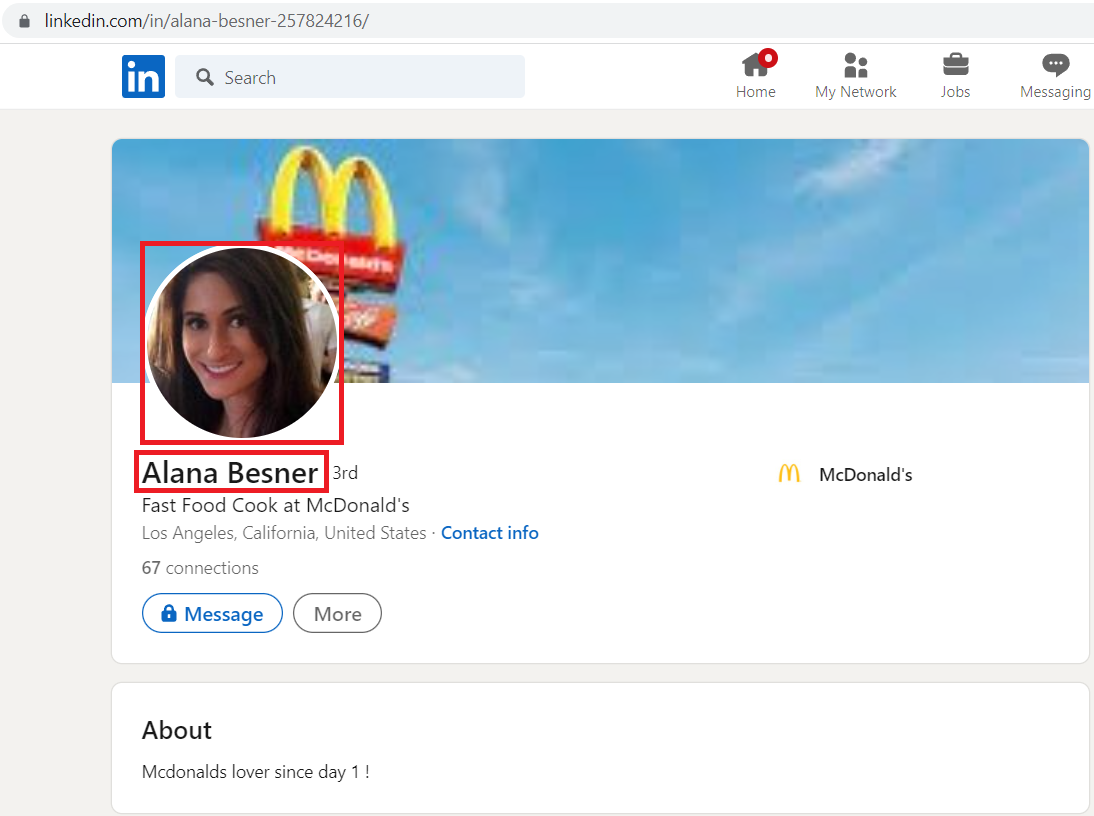This screenshot has height=816, width=1094.
Task: Open the More options button
Action: coord(337,613)
